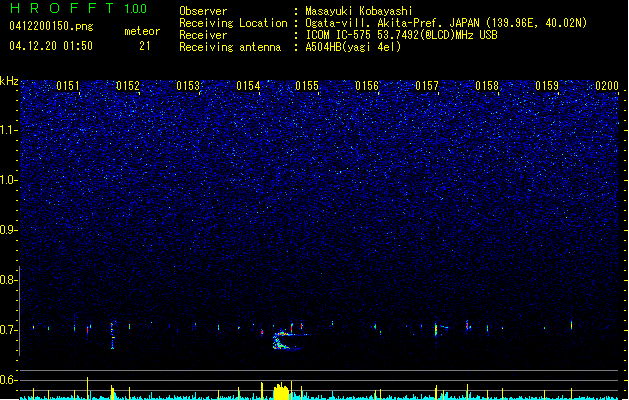The image size is (629, 400).
Task: Click the 0.6 kHz axis label
Action: click(x=8, y=380)
